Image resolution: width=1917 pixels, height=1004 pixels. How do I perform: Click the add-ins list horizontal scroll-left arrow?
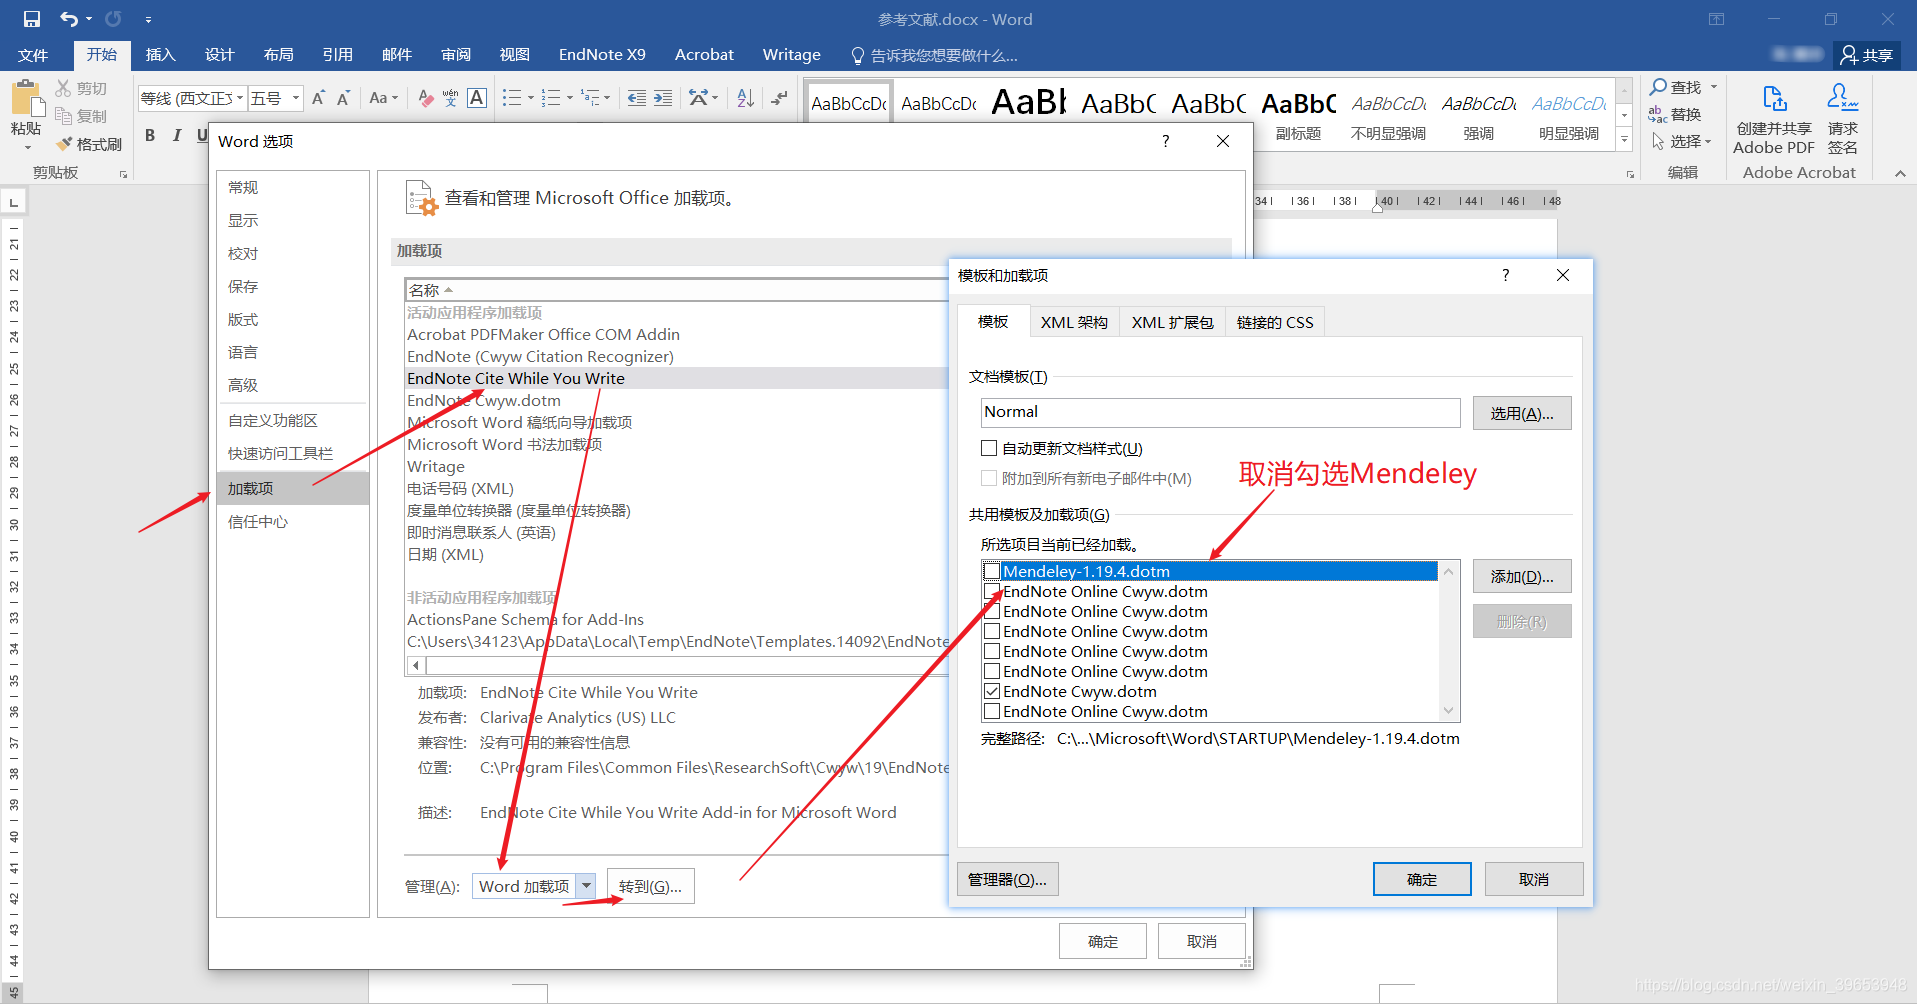click(416, 665)
